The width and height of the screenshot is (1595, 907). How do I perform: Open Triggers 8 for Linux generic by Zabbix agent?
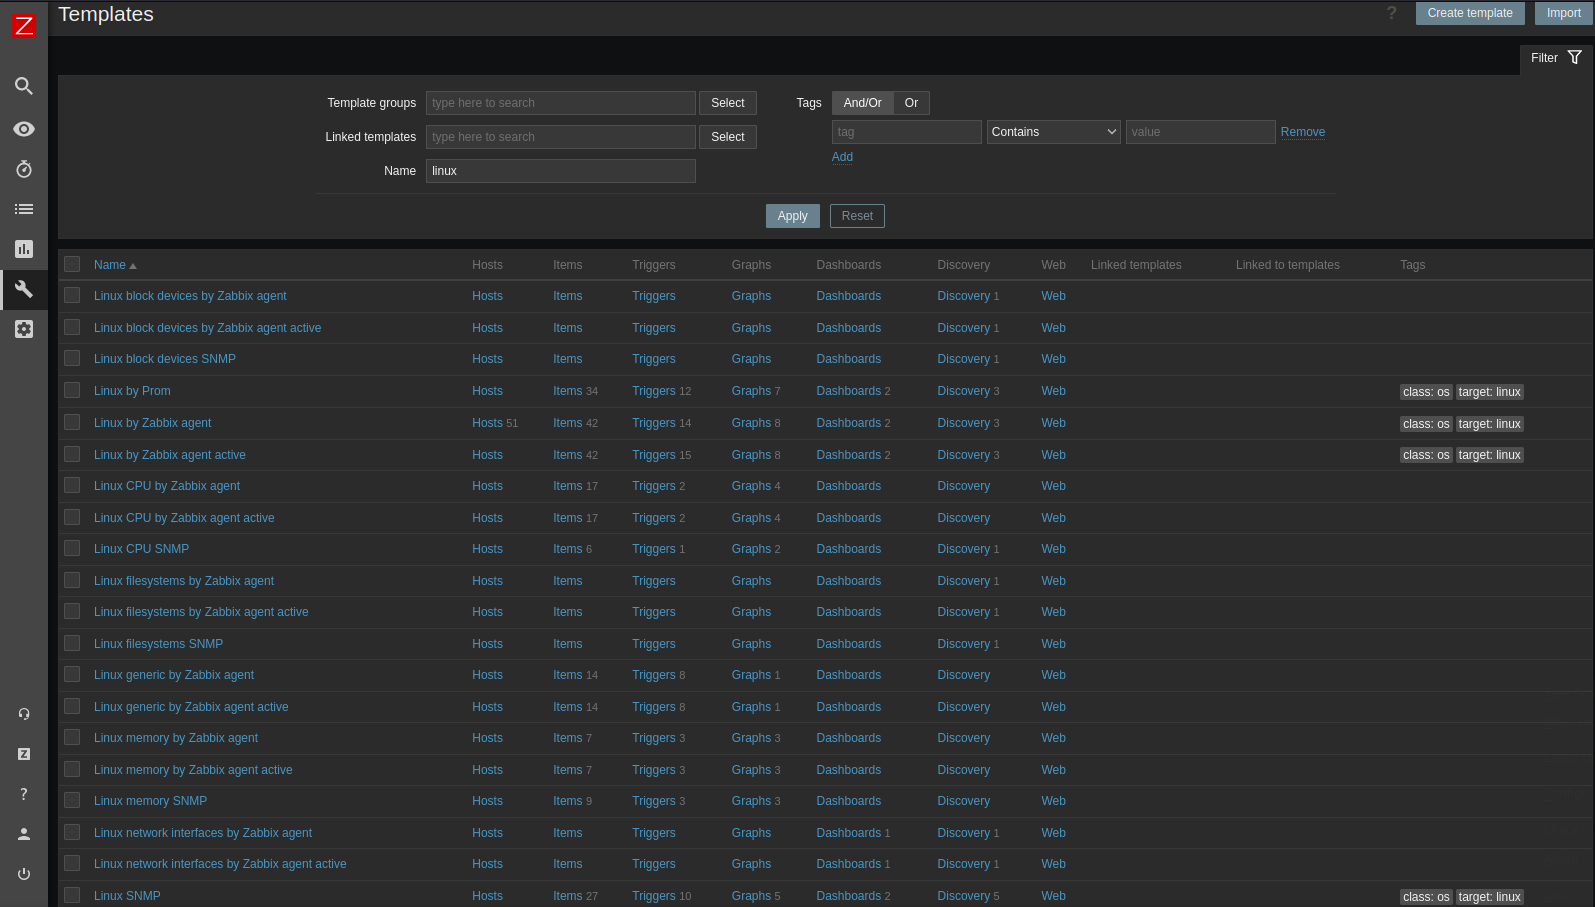pyautogui.click(x=658, y=675)
